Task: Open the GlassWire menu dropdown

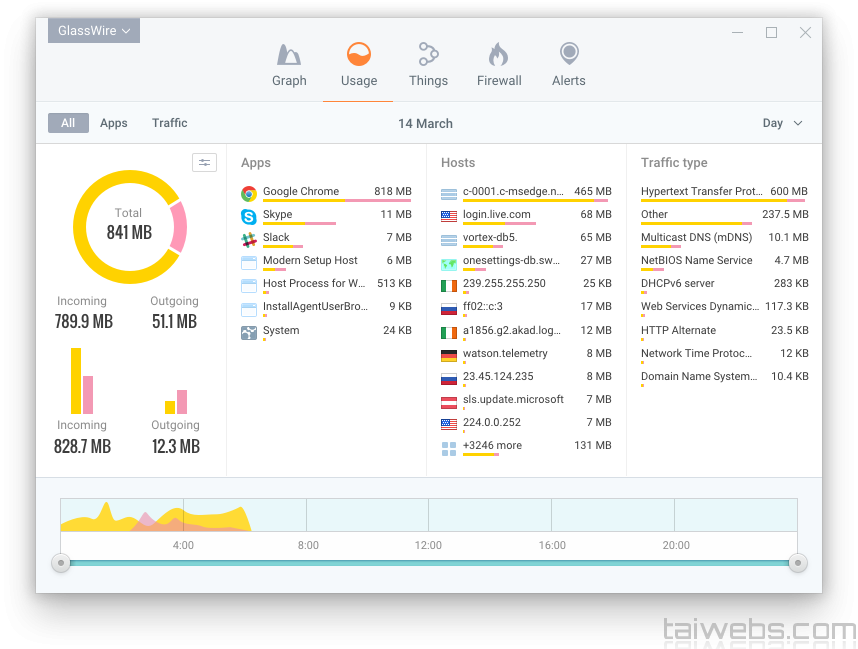Action: [94, 31]
